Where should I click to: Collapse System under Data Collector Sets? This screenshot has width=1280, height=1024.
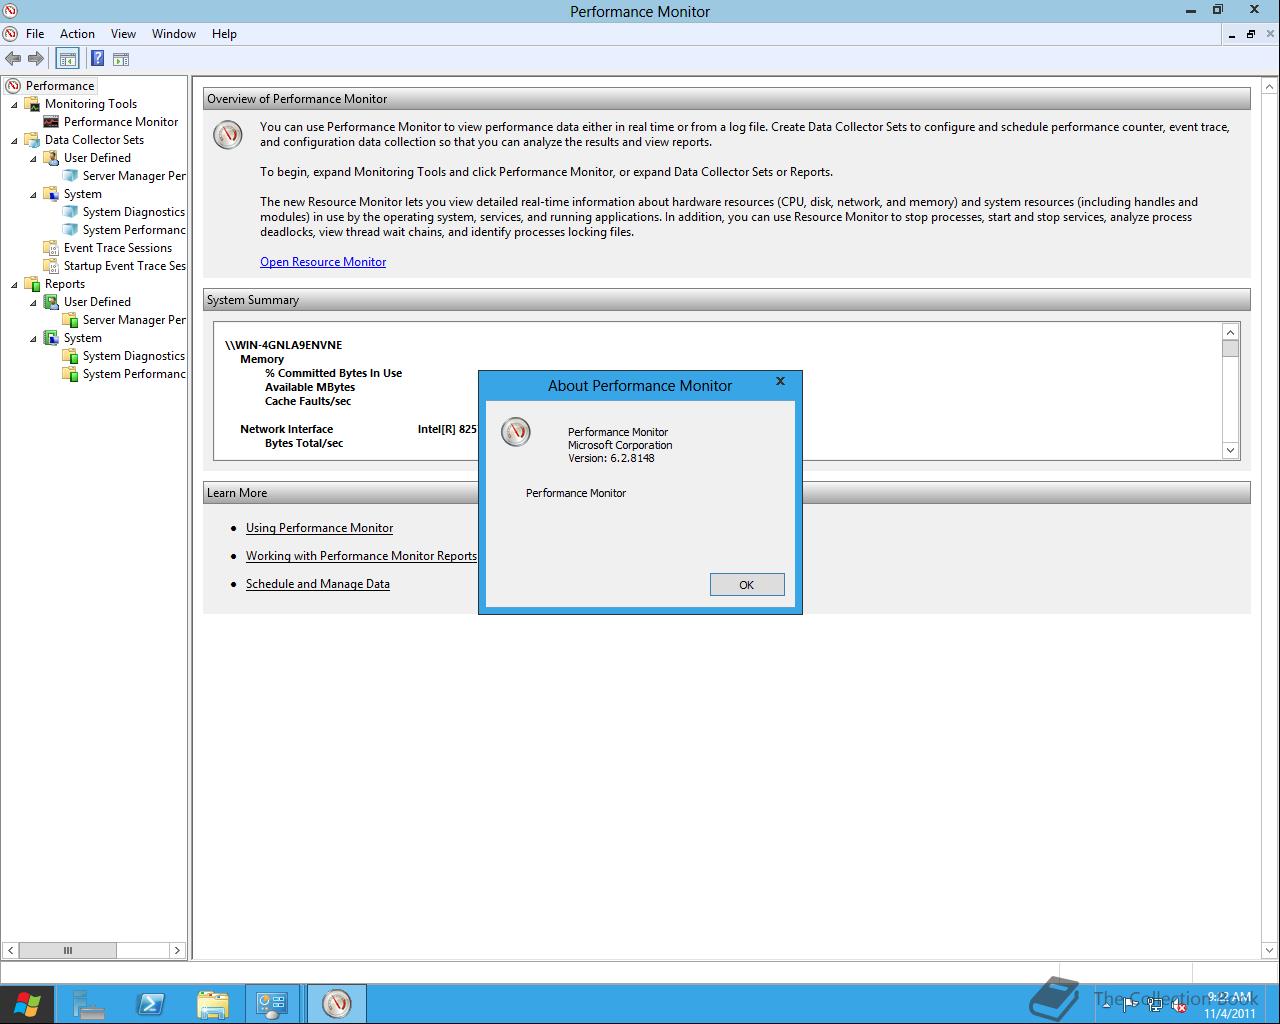click(x=33, y=194)
